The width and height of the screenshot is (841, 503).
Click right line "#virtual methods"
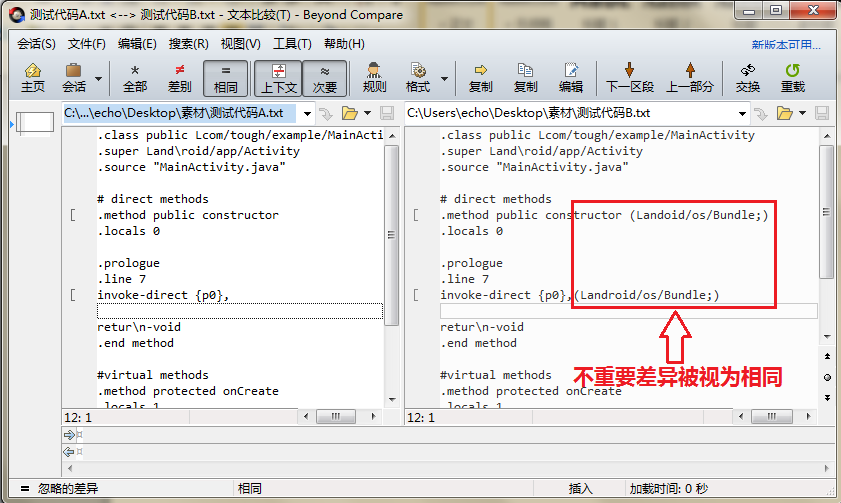coord(496,375)
